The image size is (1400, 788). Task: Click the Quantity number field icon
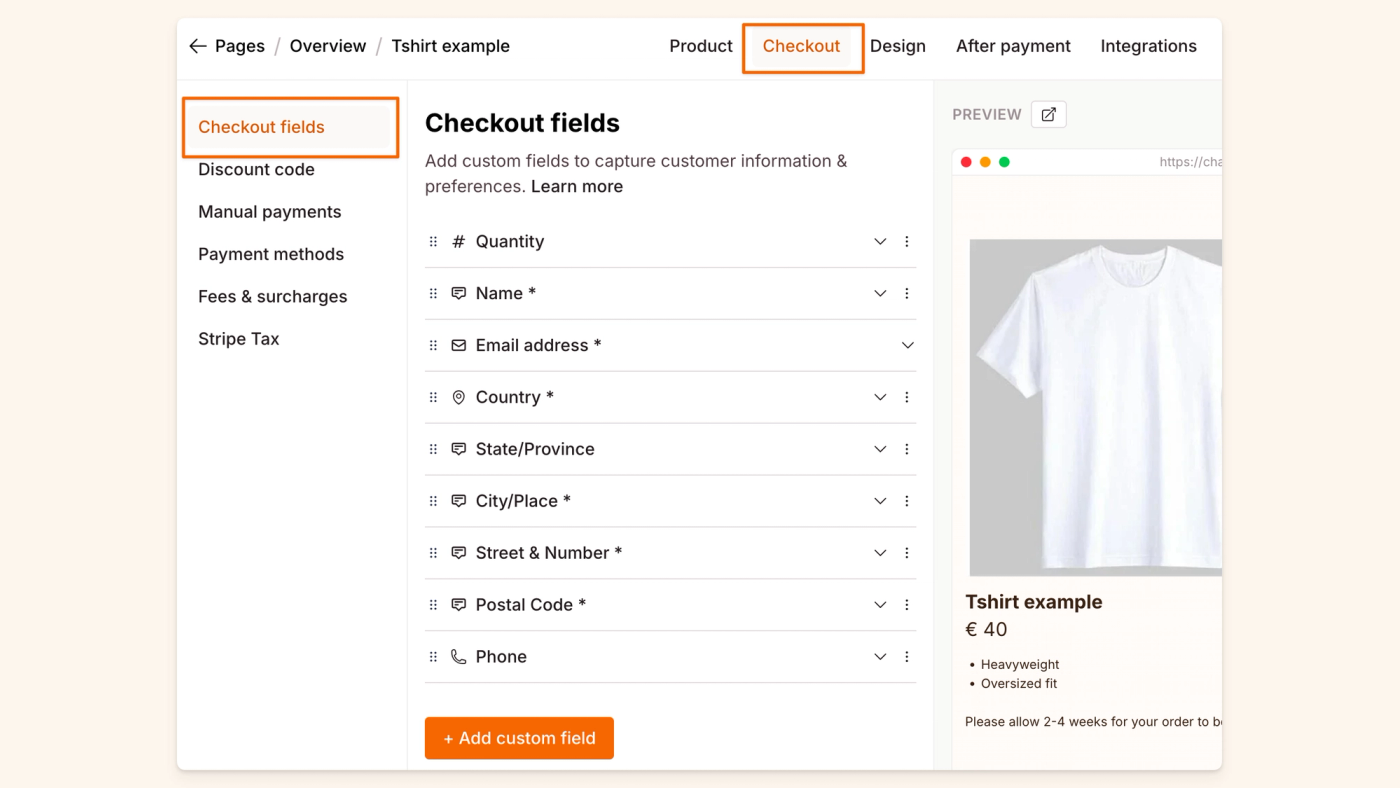(458, 241)
